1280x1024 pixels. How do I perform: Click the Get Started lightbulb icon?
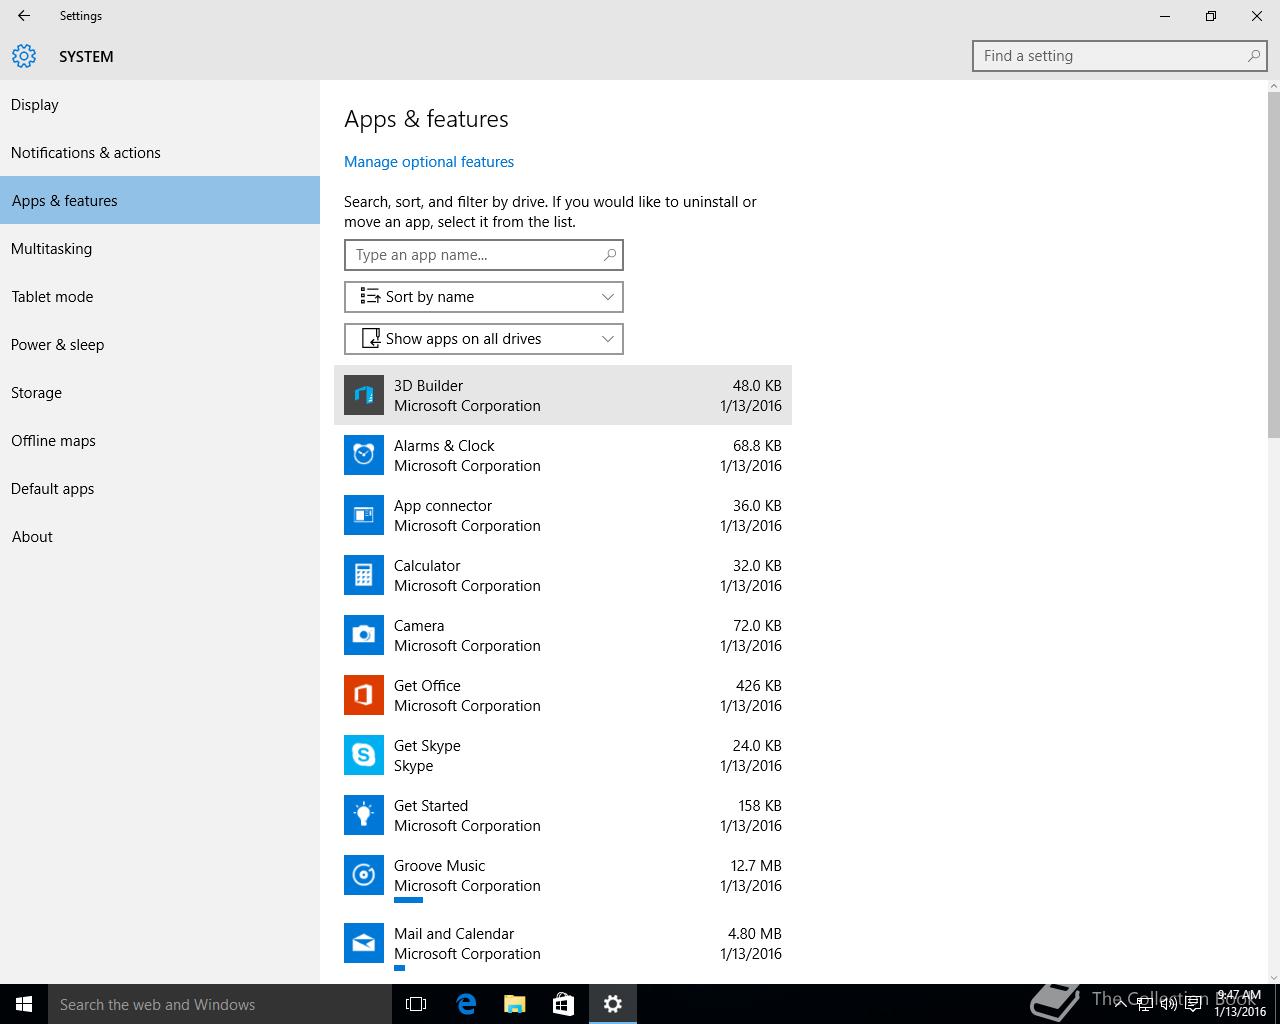point(364,815)
